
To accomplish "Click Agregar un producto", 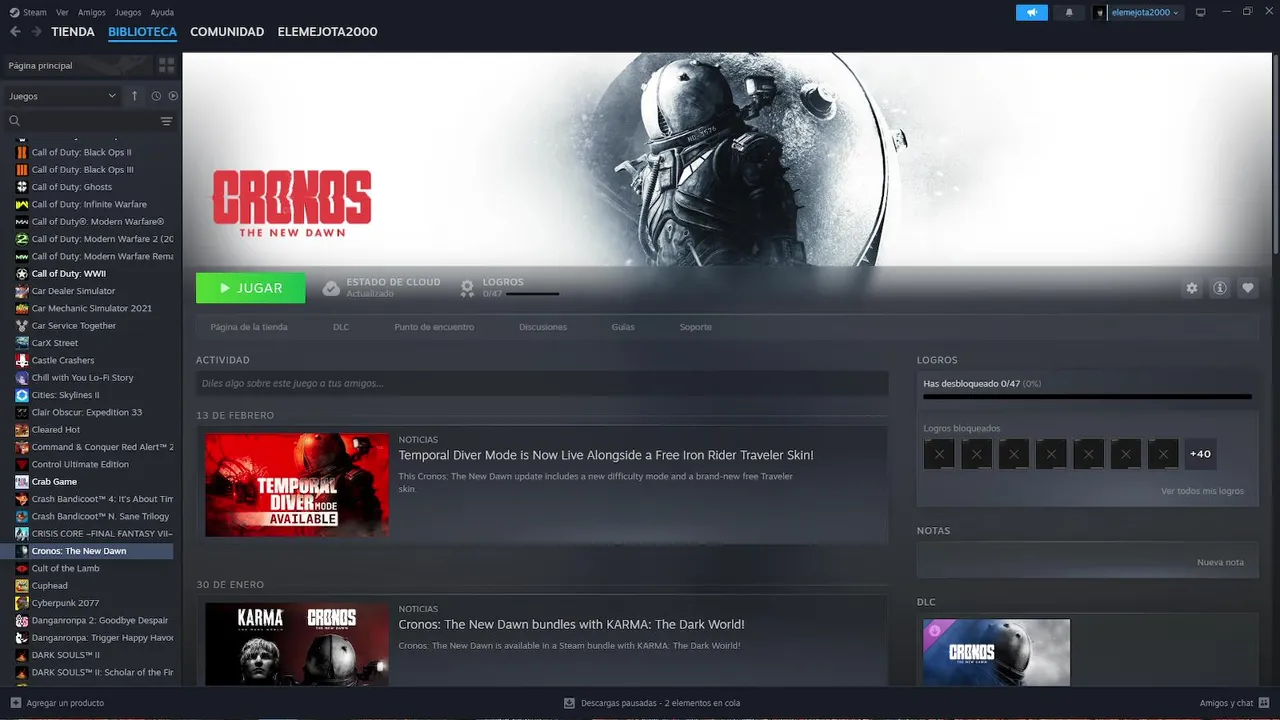I will 65,703.
